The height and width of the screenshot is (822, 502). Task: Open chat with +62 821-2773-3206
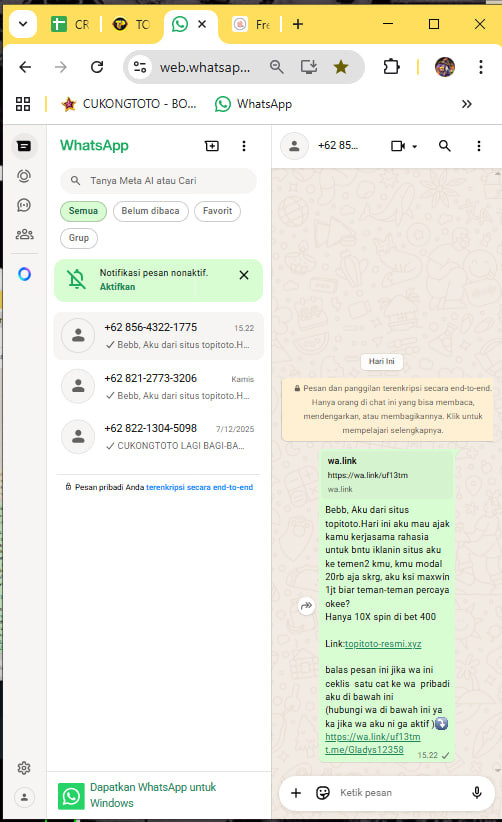[158, 386]
